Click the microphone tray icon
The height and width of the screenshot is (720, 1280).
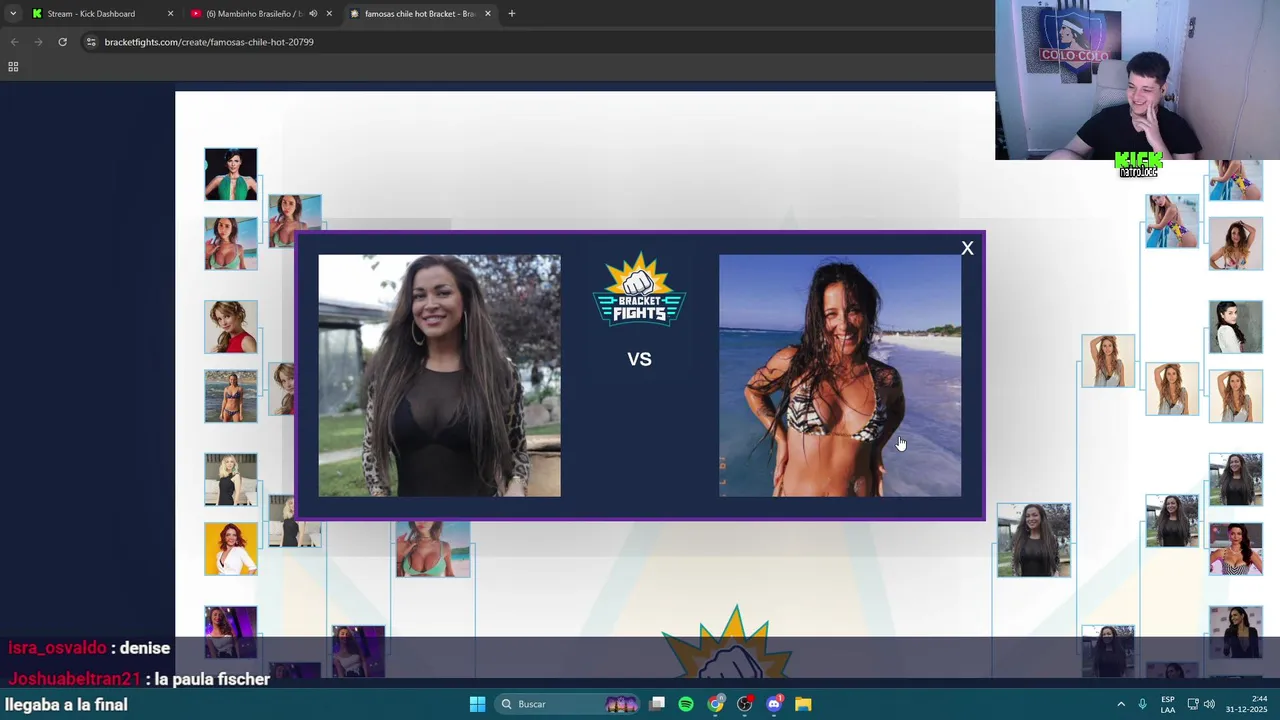(x=1142, y=704)
